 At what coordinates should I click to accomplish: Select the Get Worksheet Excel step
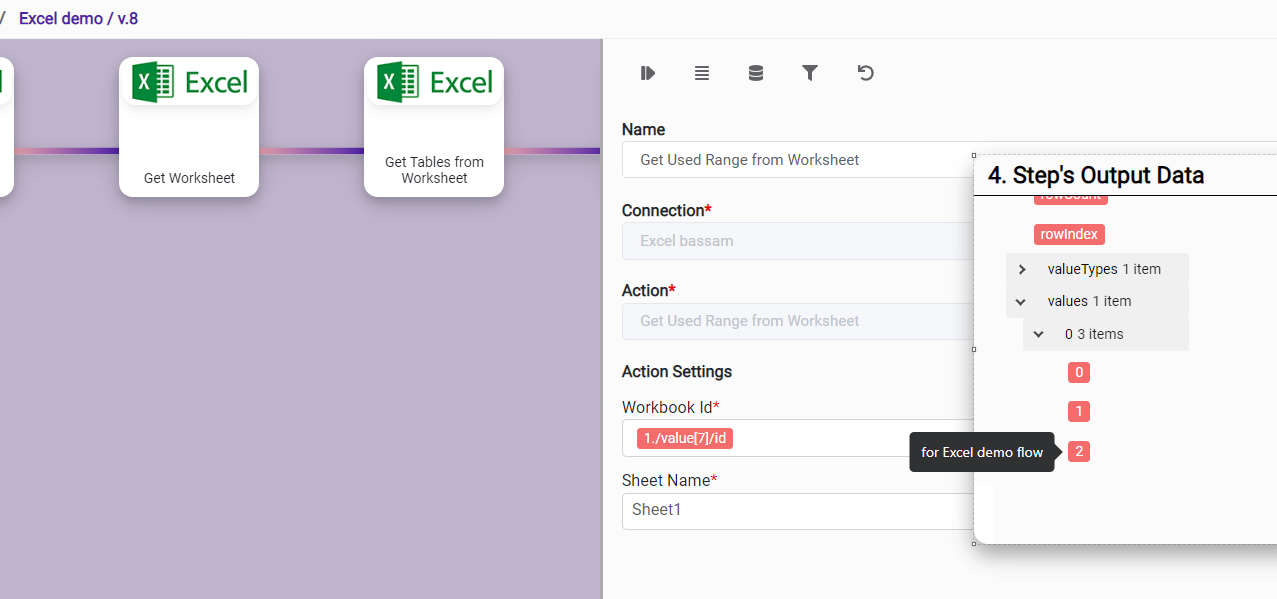click(189, 127)
